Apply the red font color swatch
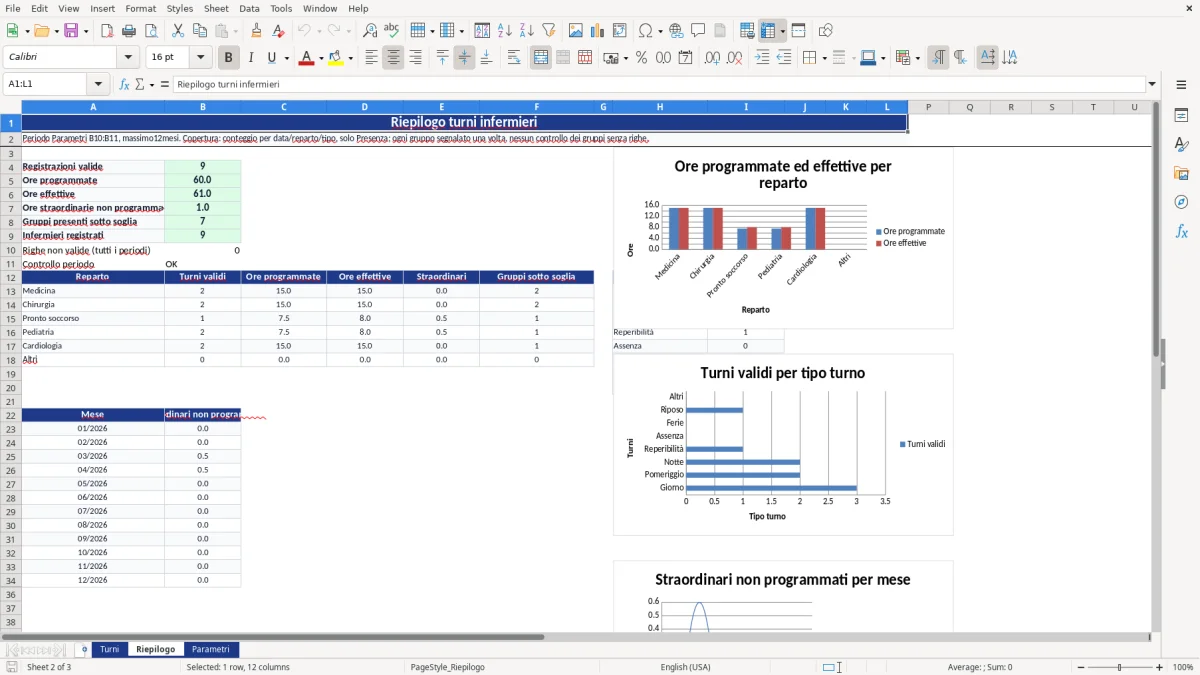1200x675 pixels. tap(306, 58)
